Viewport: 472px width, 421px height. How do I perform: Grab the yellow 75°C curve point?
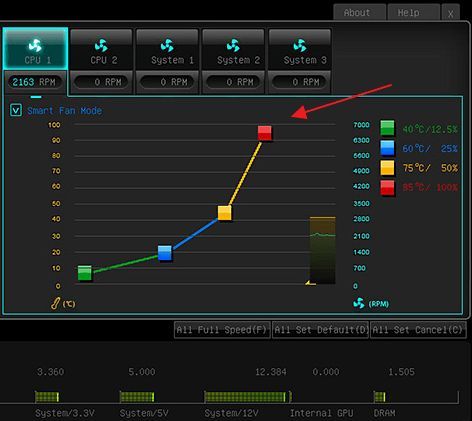tap(225, 213)
